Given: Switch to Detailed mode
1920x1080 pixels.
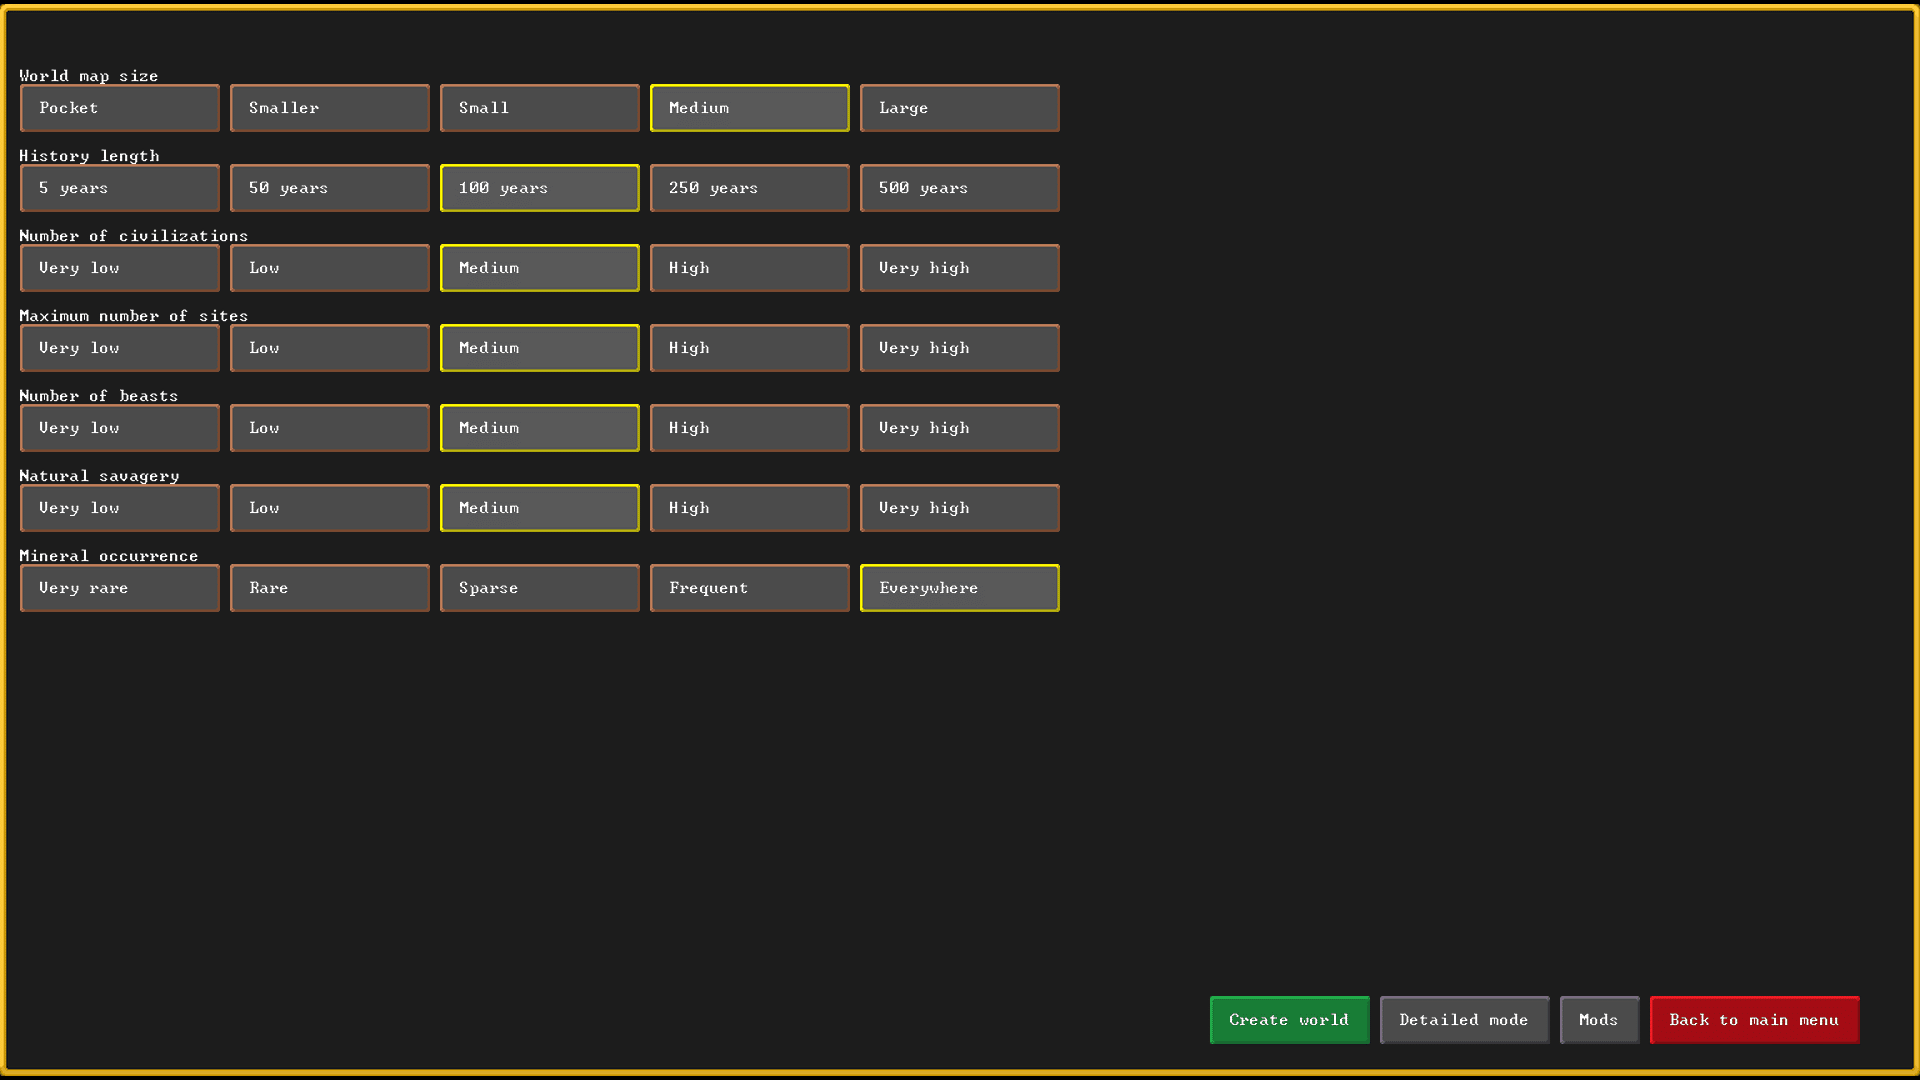Looking at the screenshot, I should point(1464,1020).
